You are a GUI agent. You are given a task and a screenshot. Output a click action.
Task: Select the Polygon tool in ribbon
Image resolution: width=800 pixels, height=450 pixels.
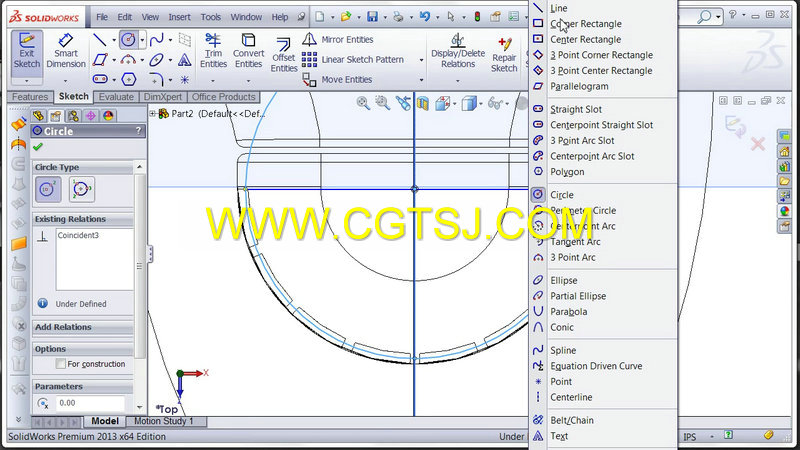click(x=129, y=80)
